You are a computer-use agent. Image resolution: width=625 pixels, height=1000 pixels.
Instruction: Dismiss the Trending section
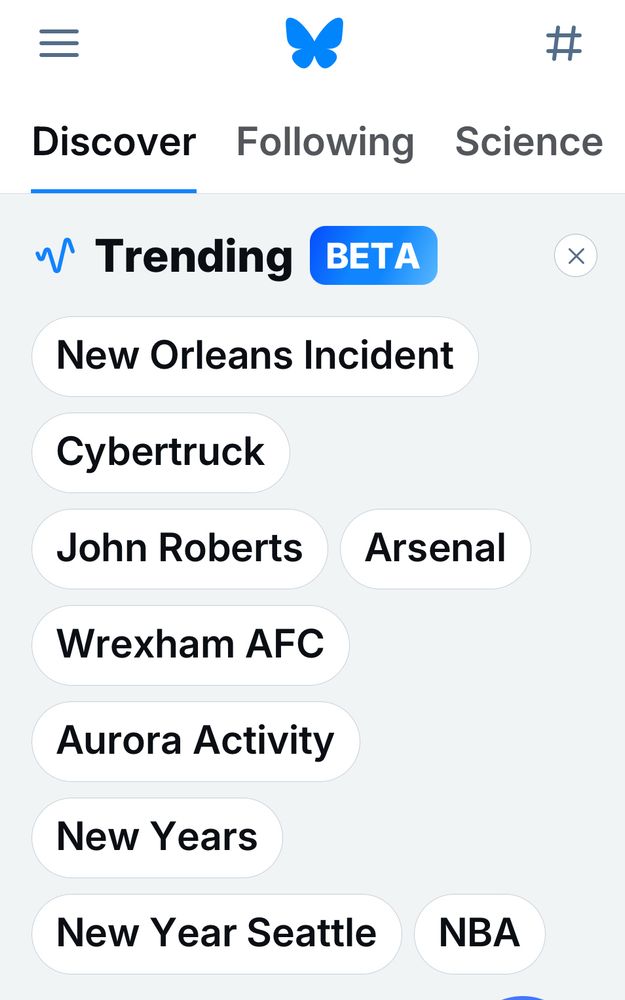coord(575,257)
